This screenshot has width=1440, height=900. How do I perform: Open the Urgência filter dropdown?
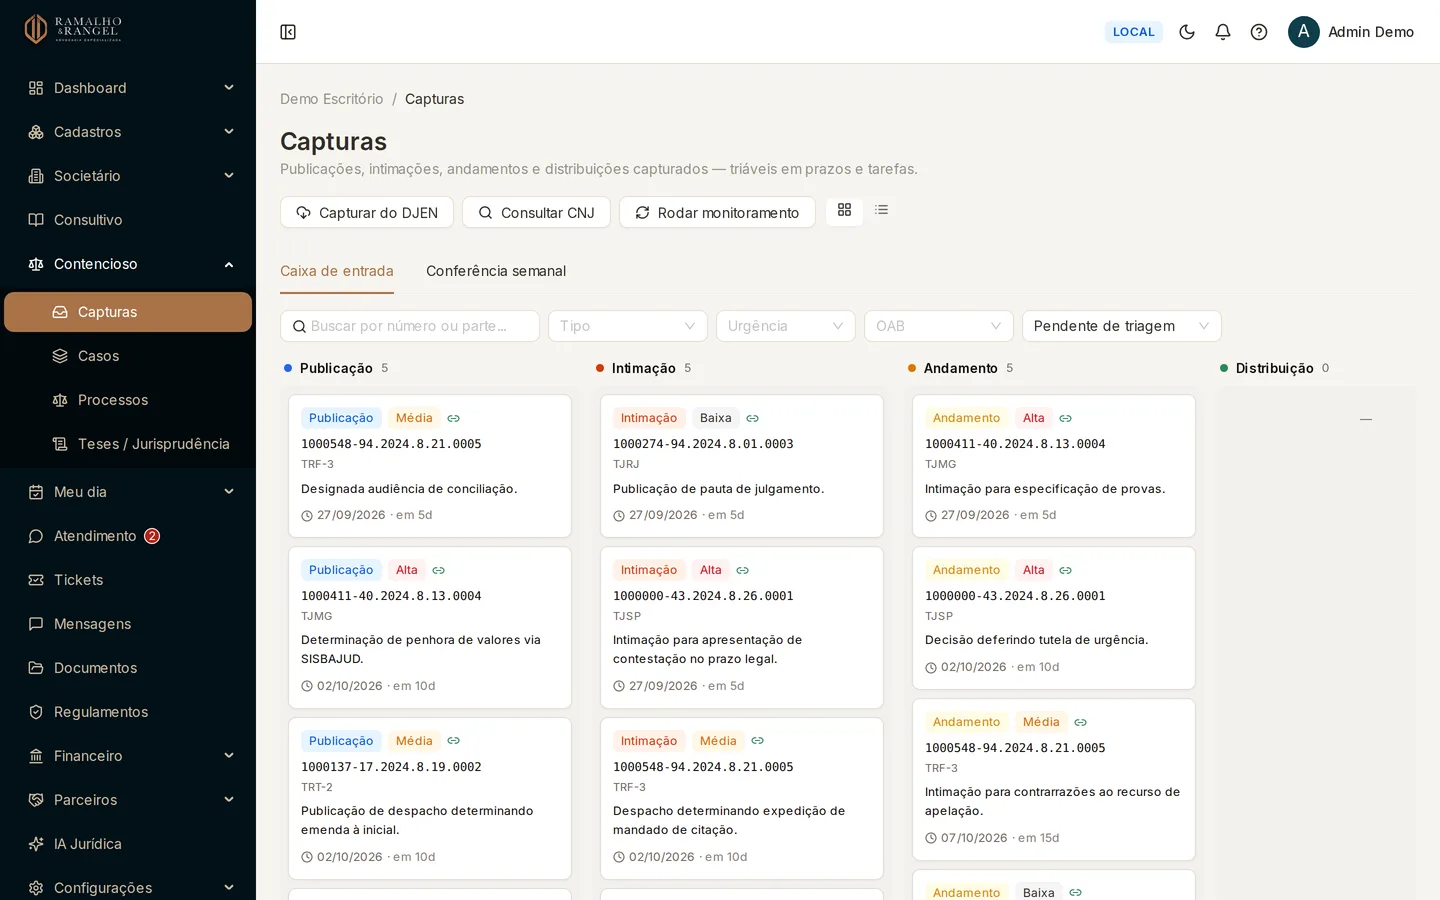tap(786, 326)
